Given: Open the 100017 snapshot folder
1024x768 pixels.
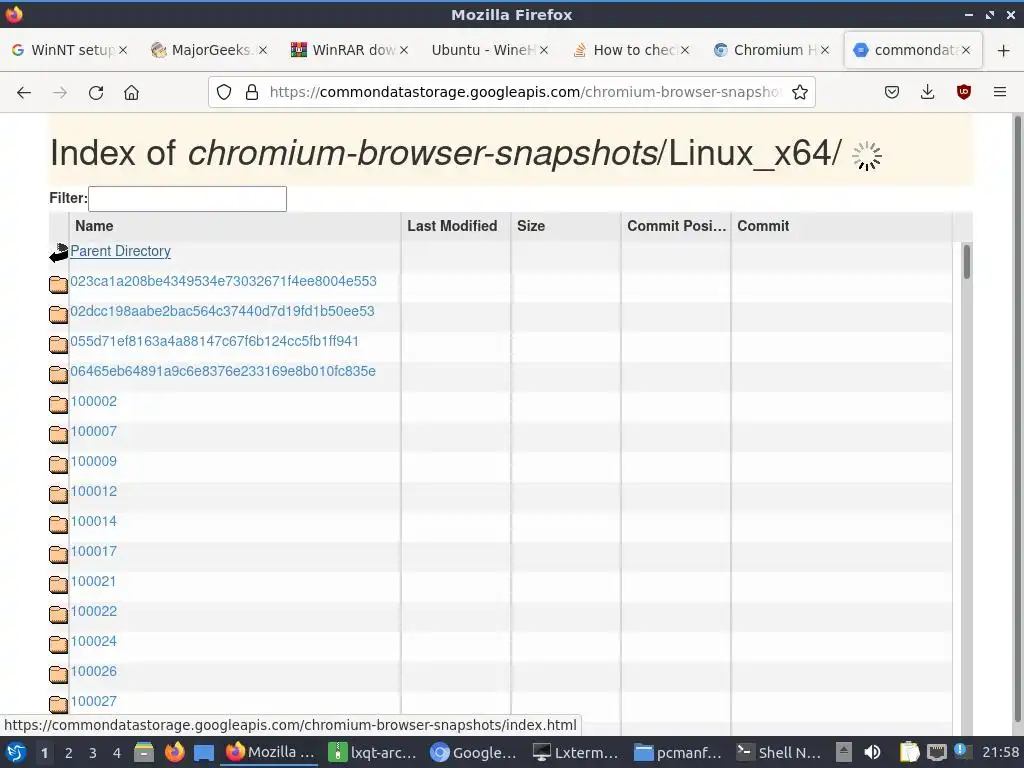Looking at the screenshot, I should 93,552.
